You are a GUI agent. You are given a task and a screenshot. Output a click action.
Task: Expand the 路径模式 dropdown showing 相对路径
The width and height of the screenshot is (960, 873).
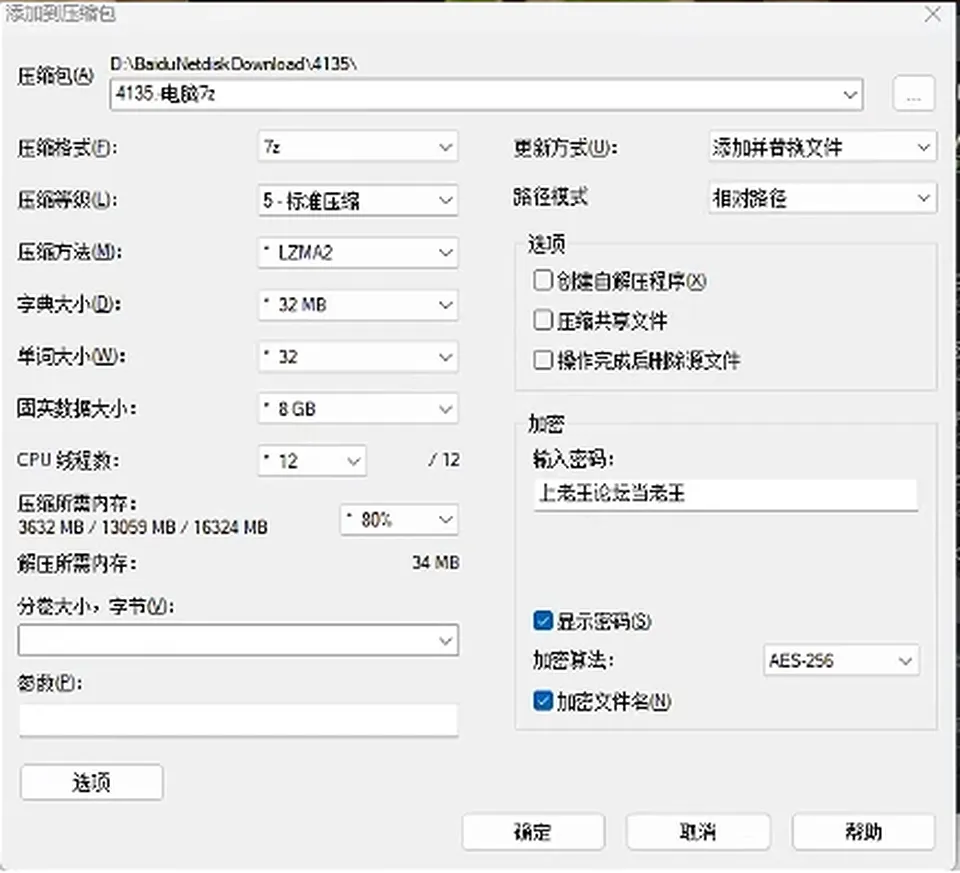point(822,198)
